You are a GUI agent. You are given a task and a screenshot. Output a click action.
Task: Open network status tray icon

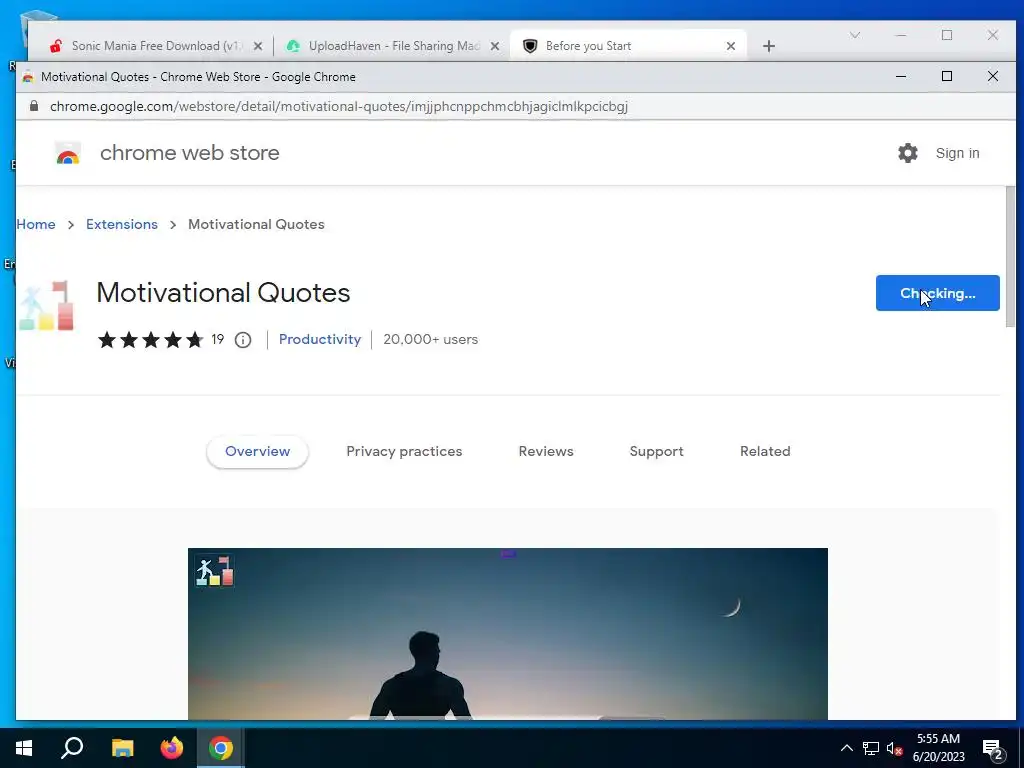(871, 748)
